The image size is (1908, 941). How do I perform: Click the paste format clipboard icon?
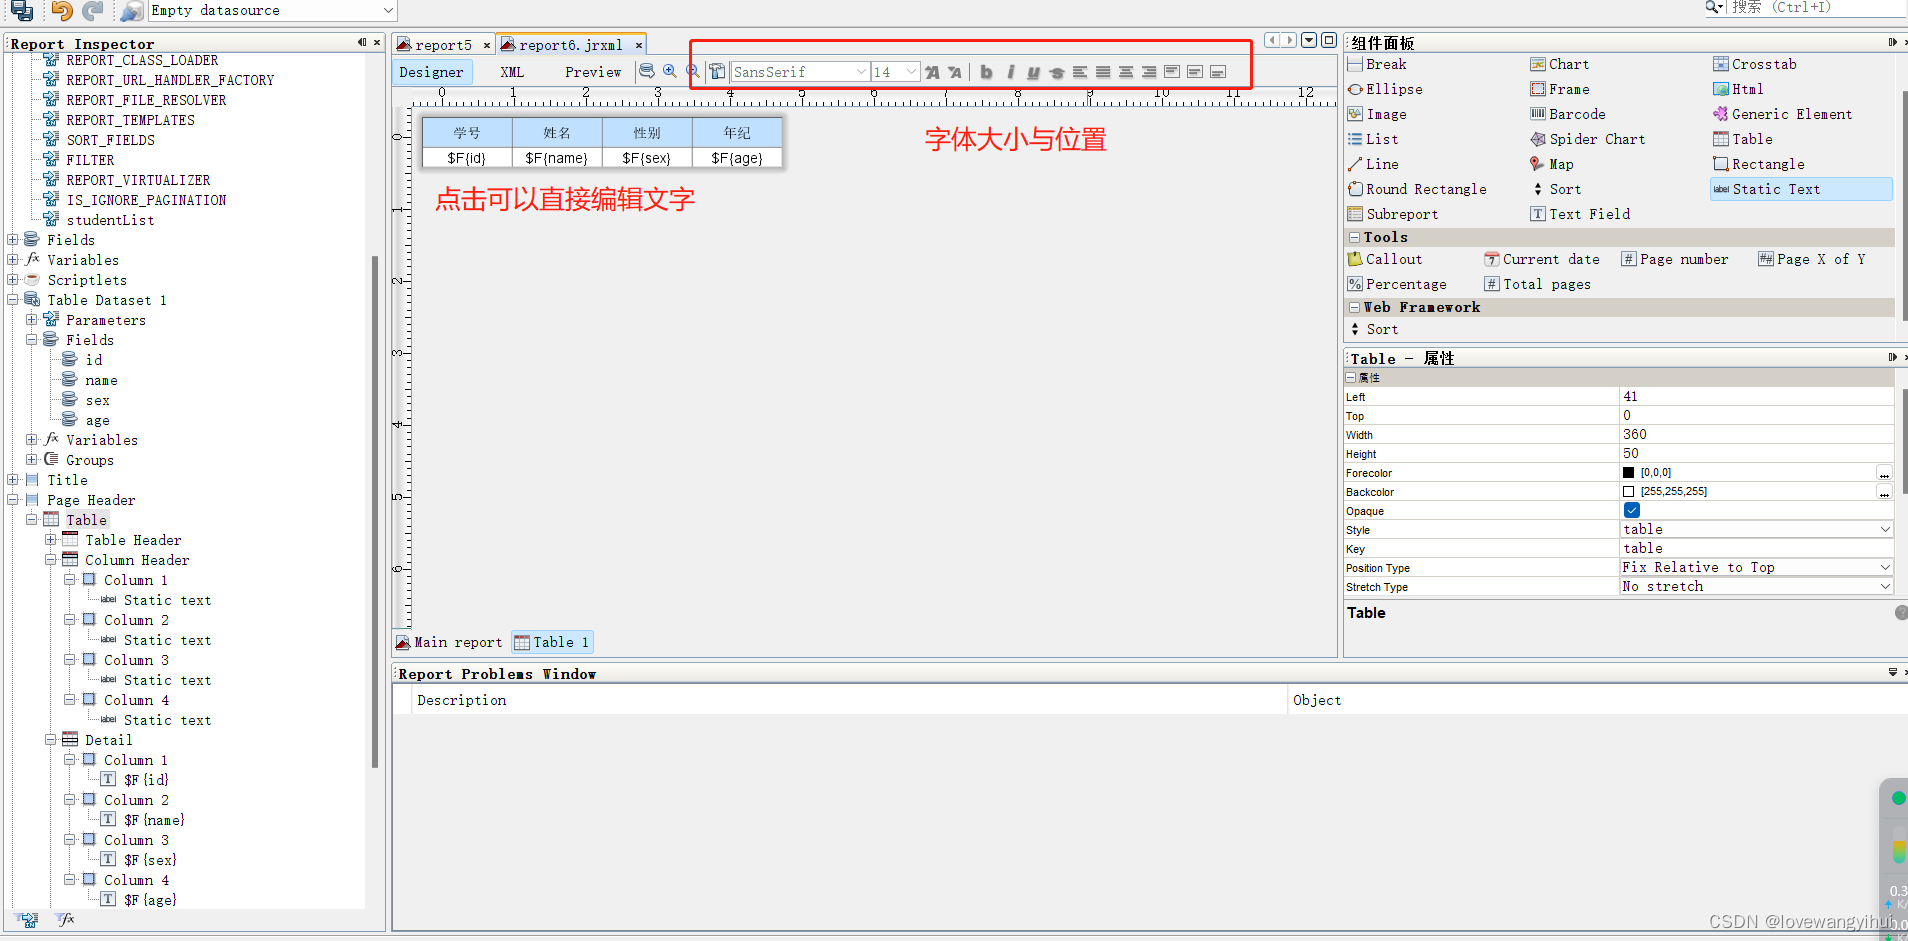718,71
